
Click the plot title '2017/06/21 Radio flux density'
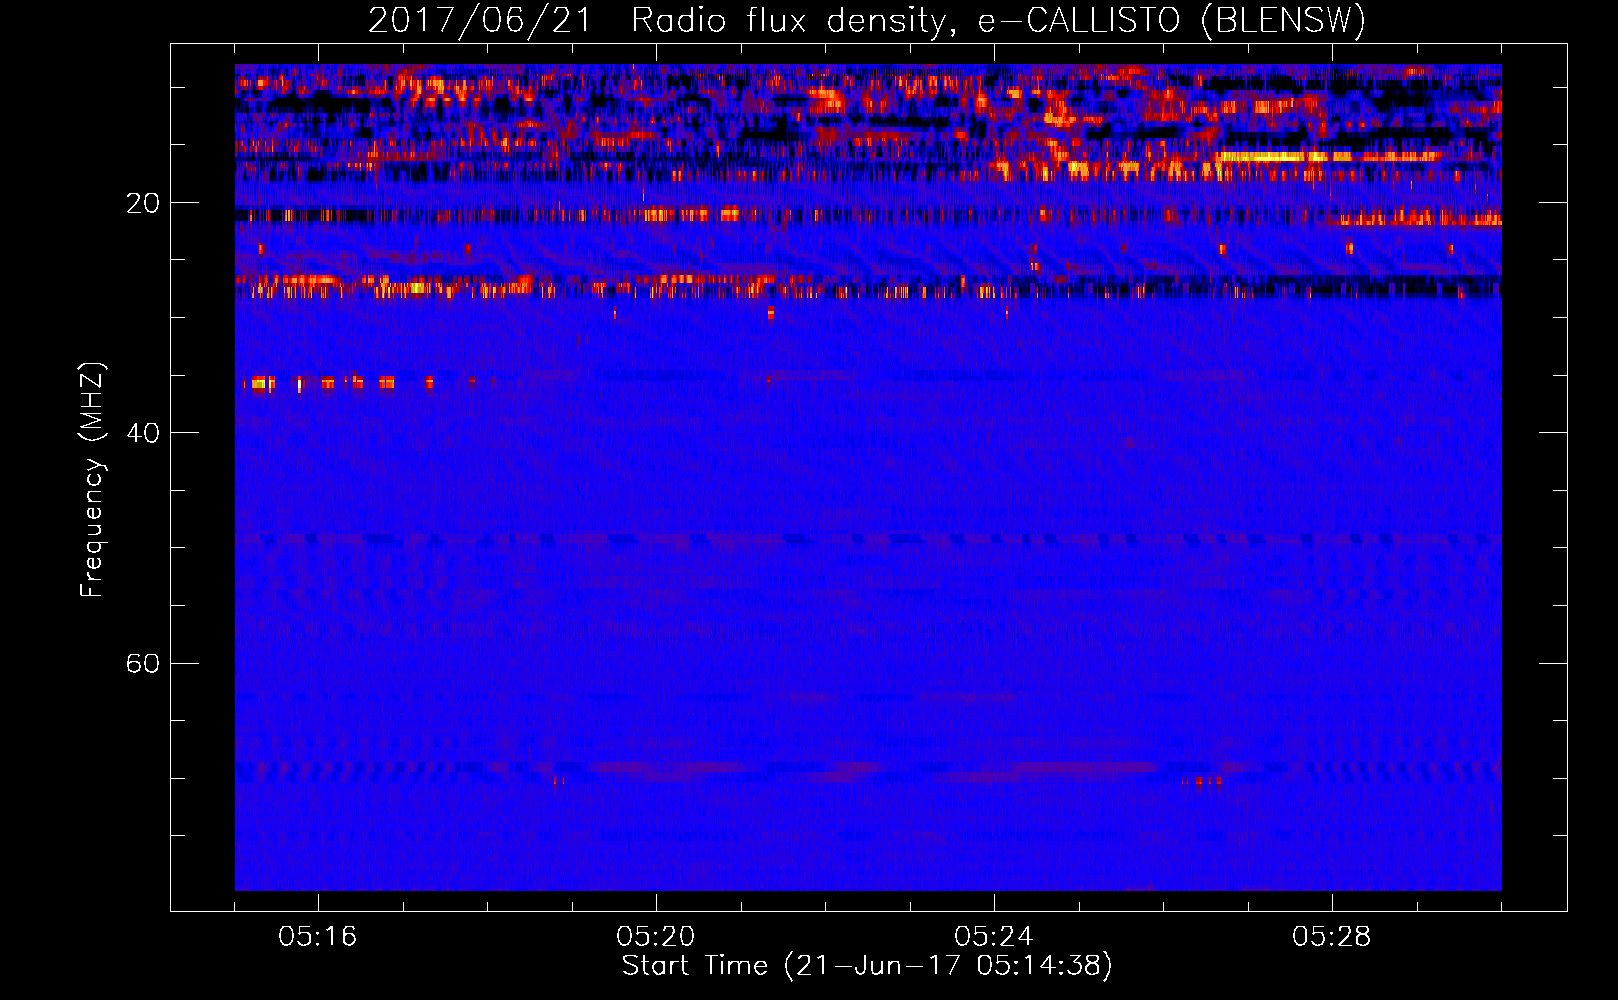point(867,20)
